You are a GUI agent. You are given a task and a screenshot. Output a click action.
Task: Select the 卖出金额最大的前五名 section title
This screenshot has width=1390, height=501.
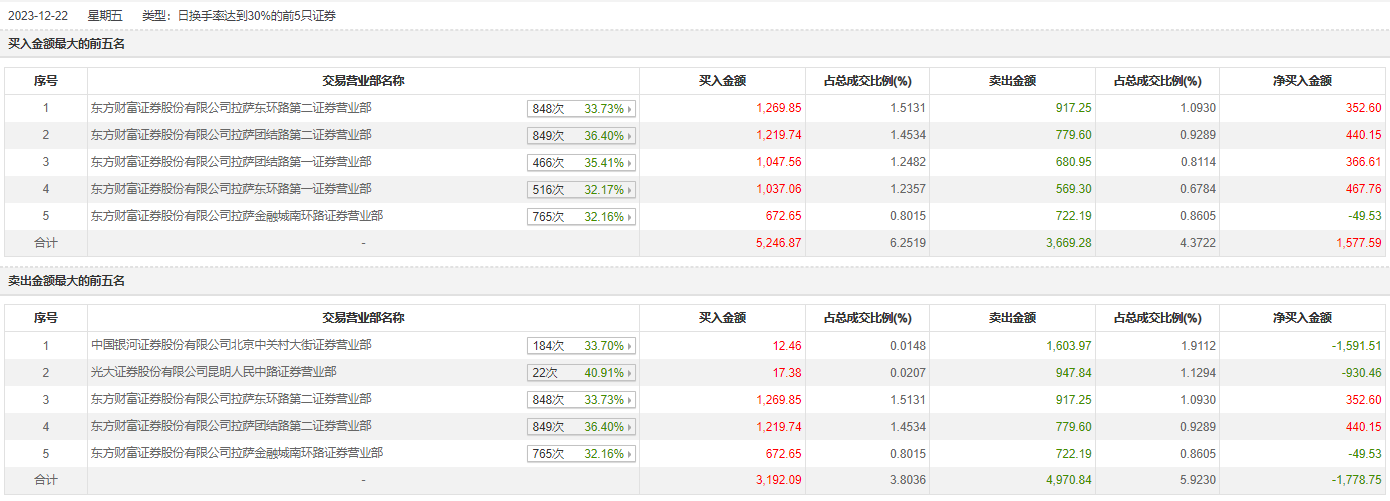67,281
